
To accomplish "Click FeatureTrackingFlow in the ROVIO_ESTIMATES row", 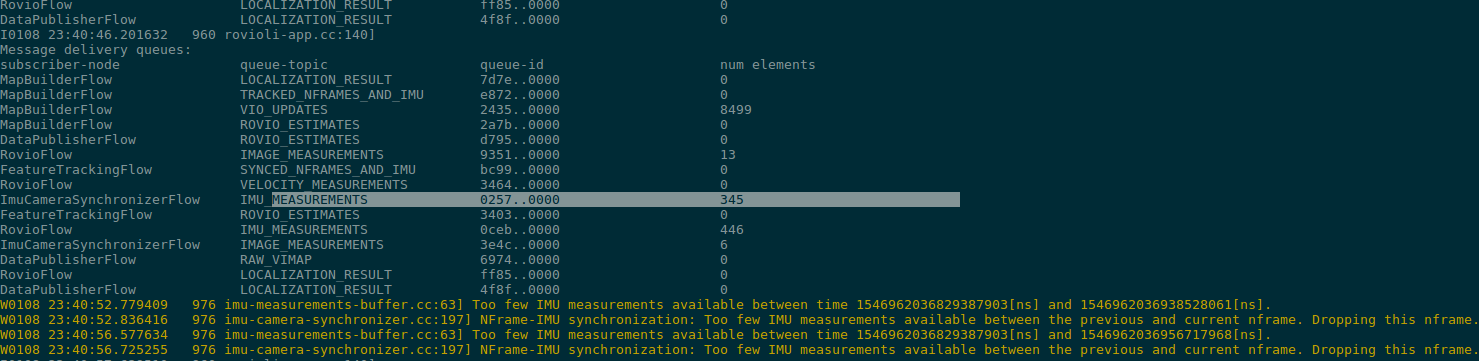I will click(x=76, y=215).
